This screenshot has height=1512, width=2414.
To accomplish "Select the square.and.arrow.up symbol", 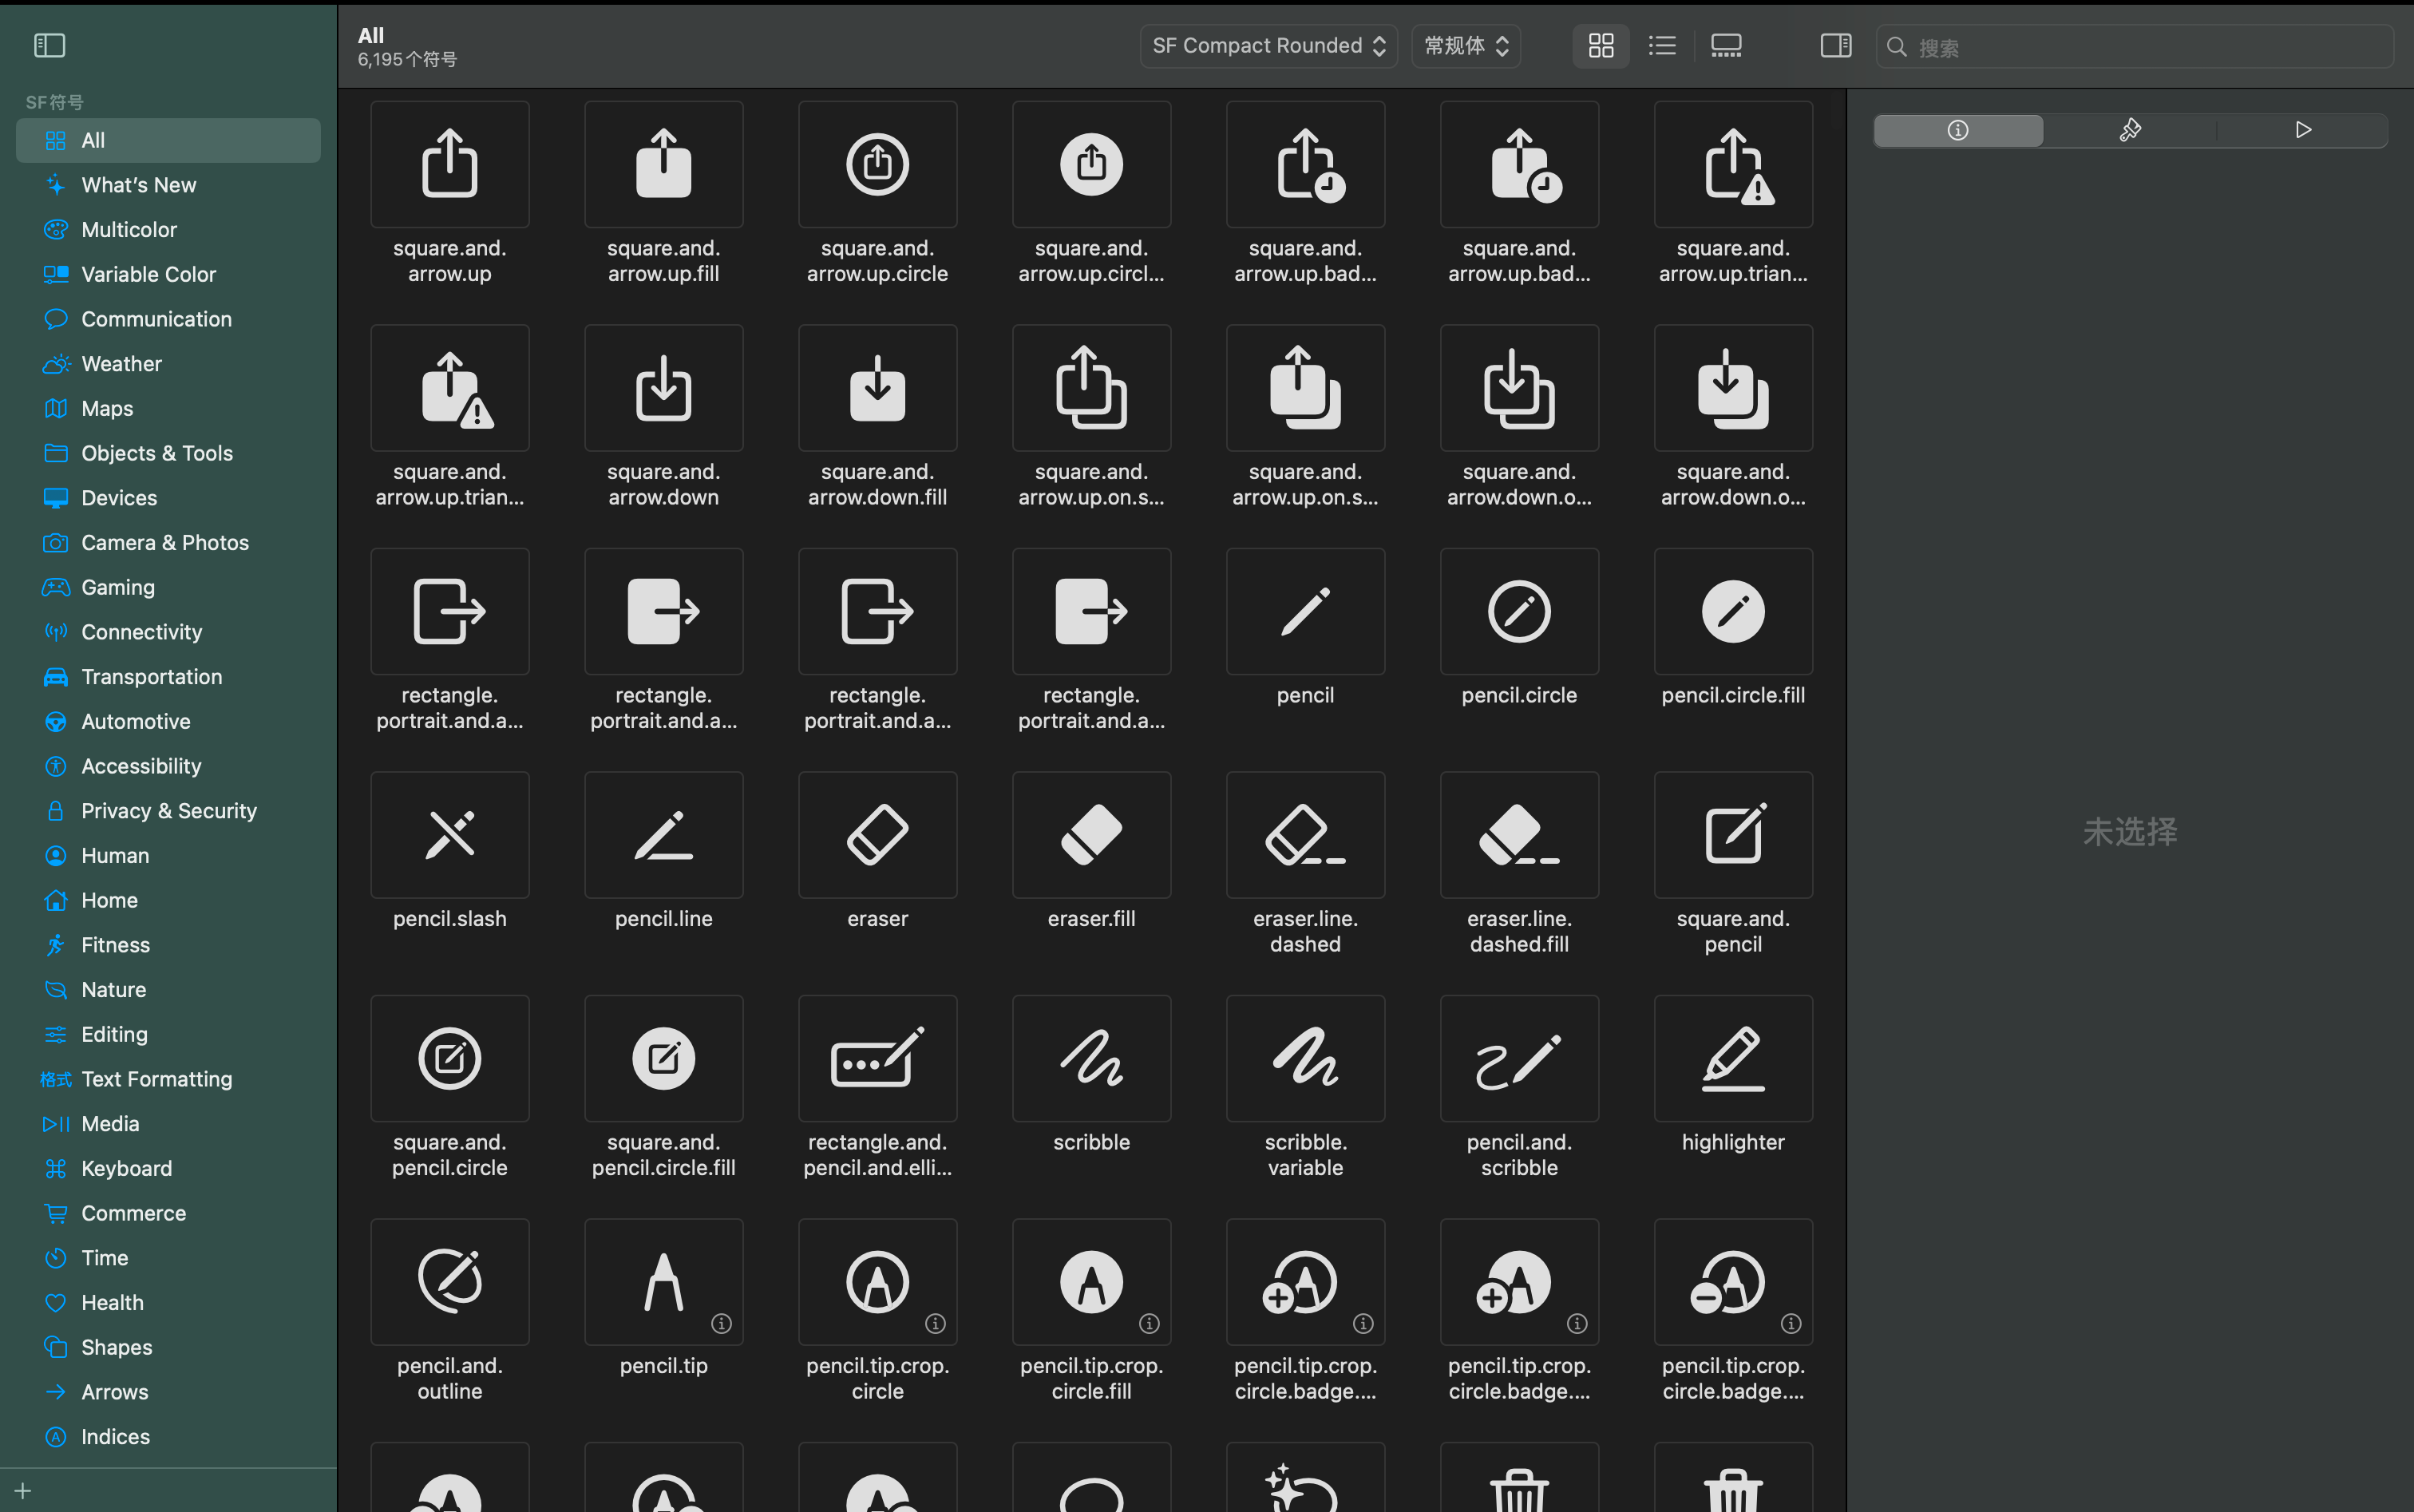I will 450,164.
